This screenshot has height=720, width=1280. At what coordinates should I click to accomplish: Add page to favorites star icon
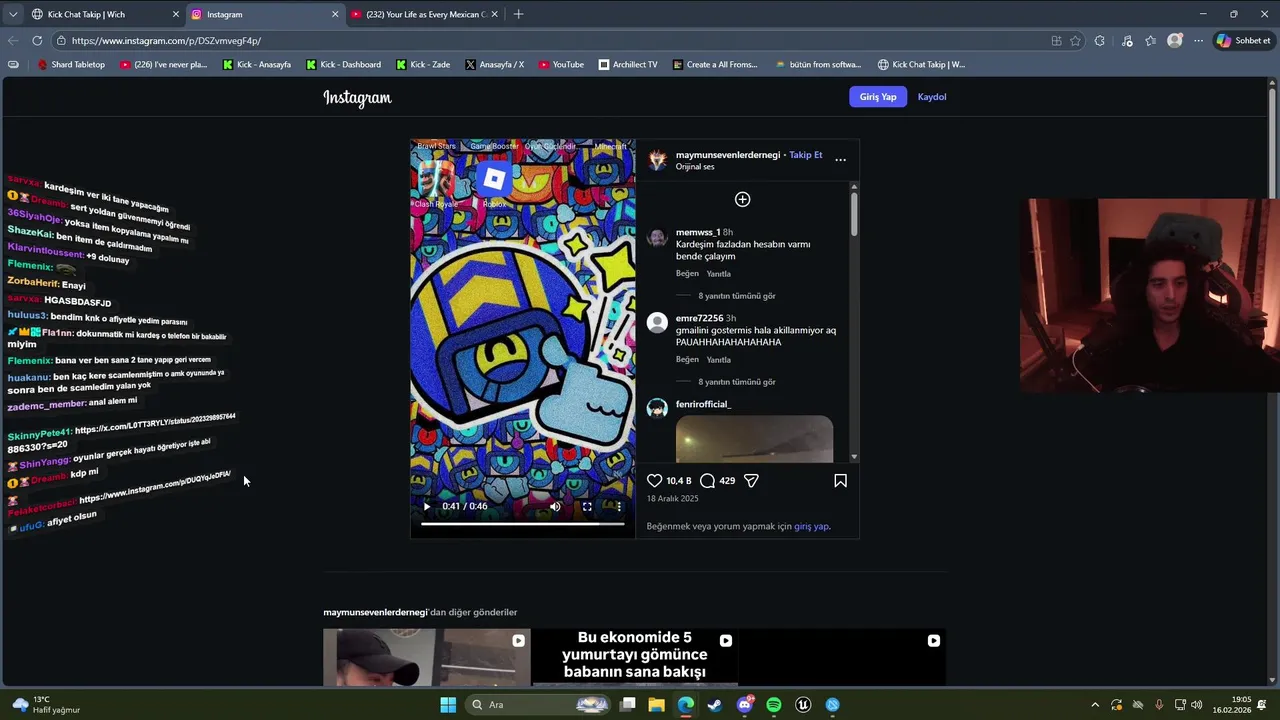(1075, 41)
